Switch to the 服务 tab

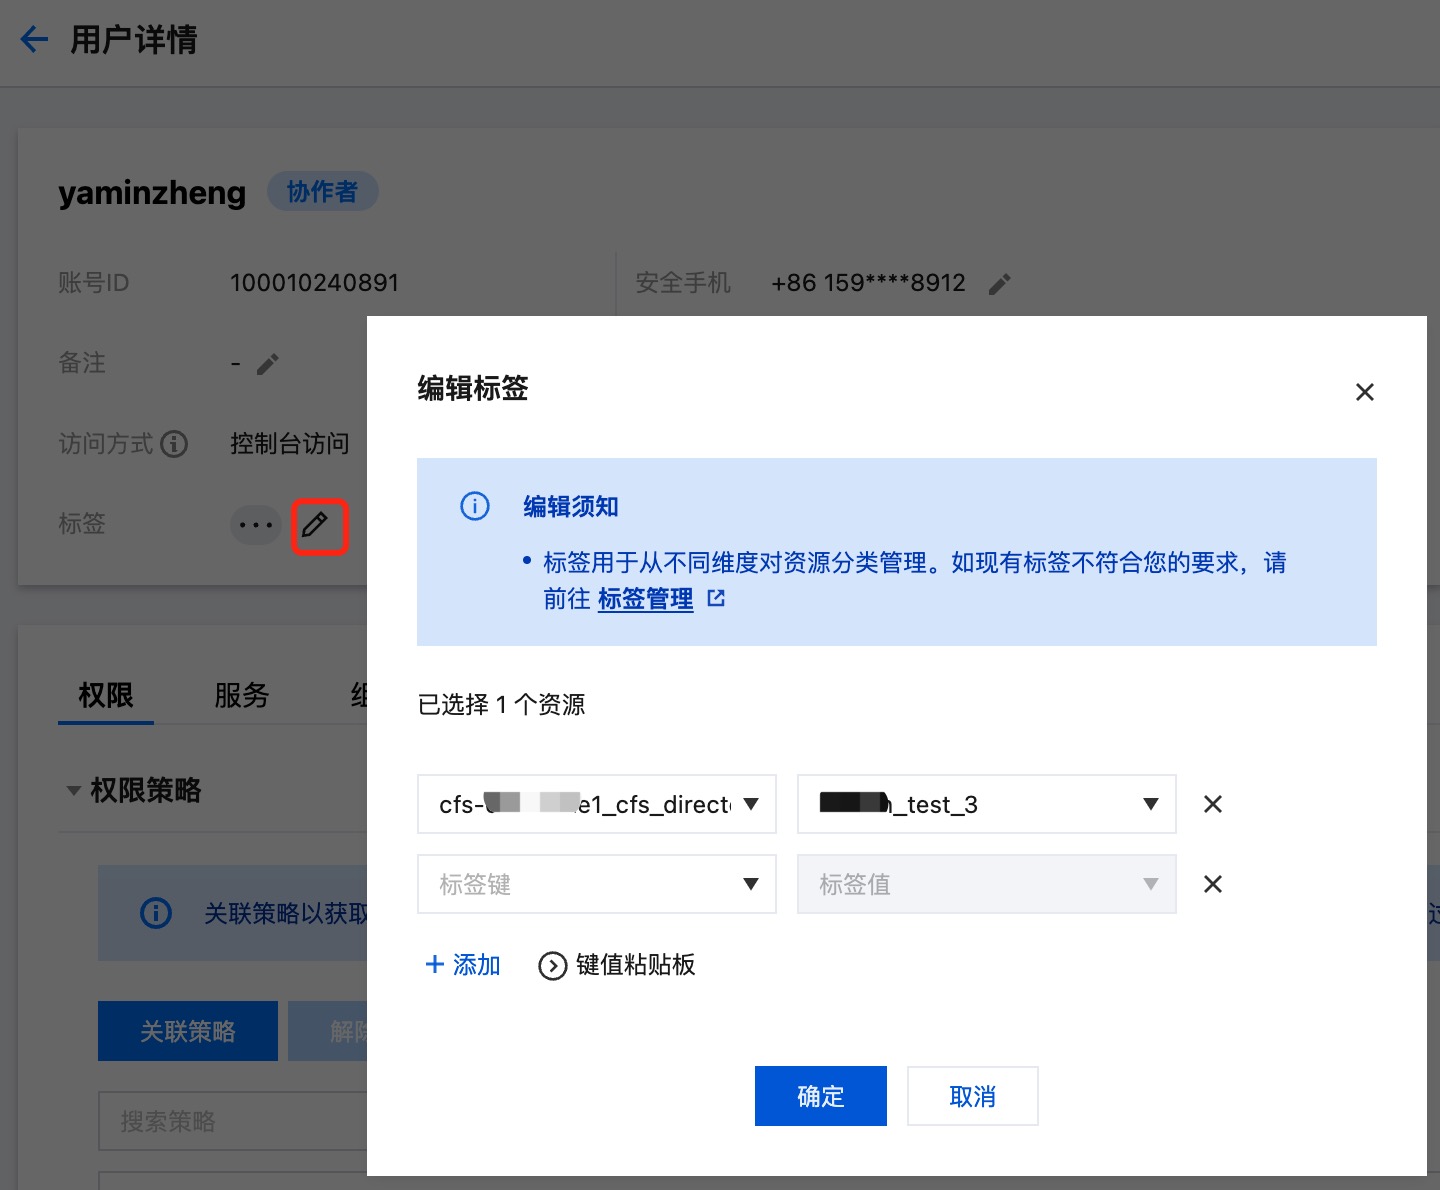[242, 695]
